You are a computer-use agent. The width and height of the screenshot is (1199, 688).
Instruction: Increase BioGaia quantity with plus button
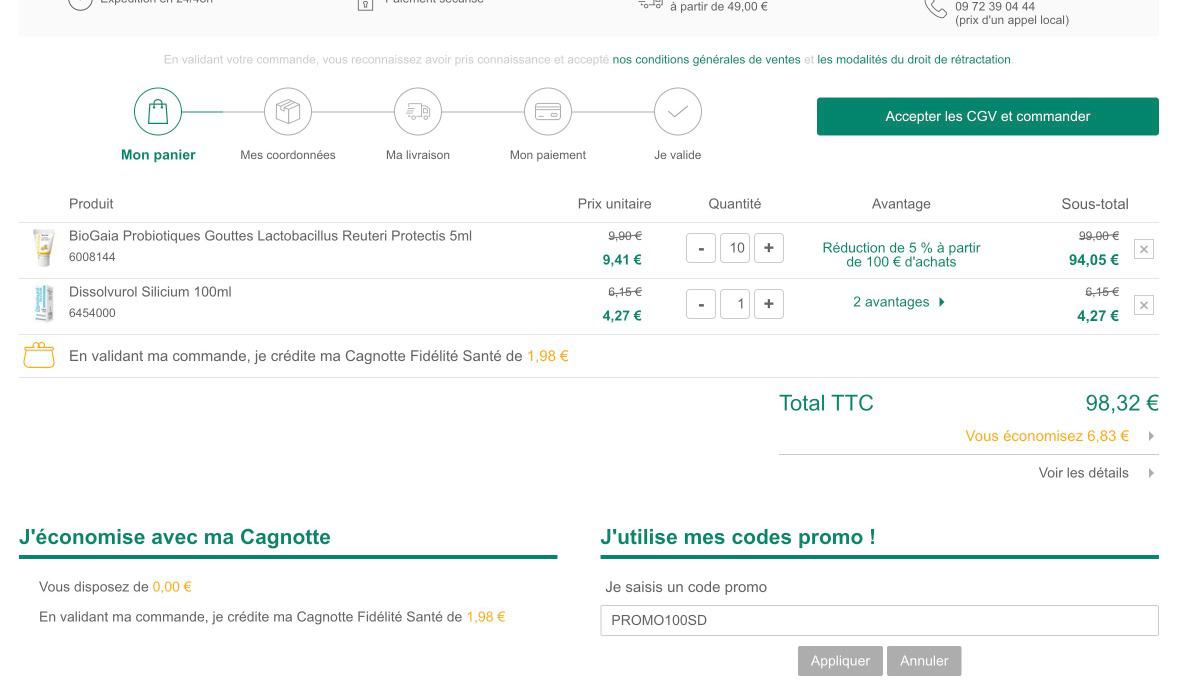(x=768, y=248)
